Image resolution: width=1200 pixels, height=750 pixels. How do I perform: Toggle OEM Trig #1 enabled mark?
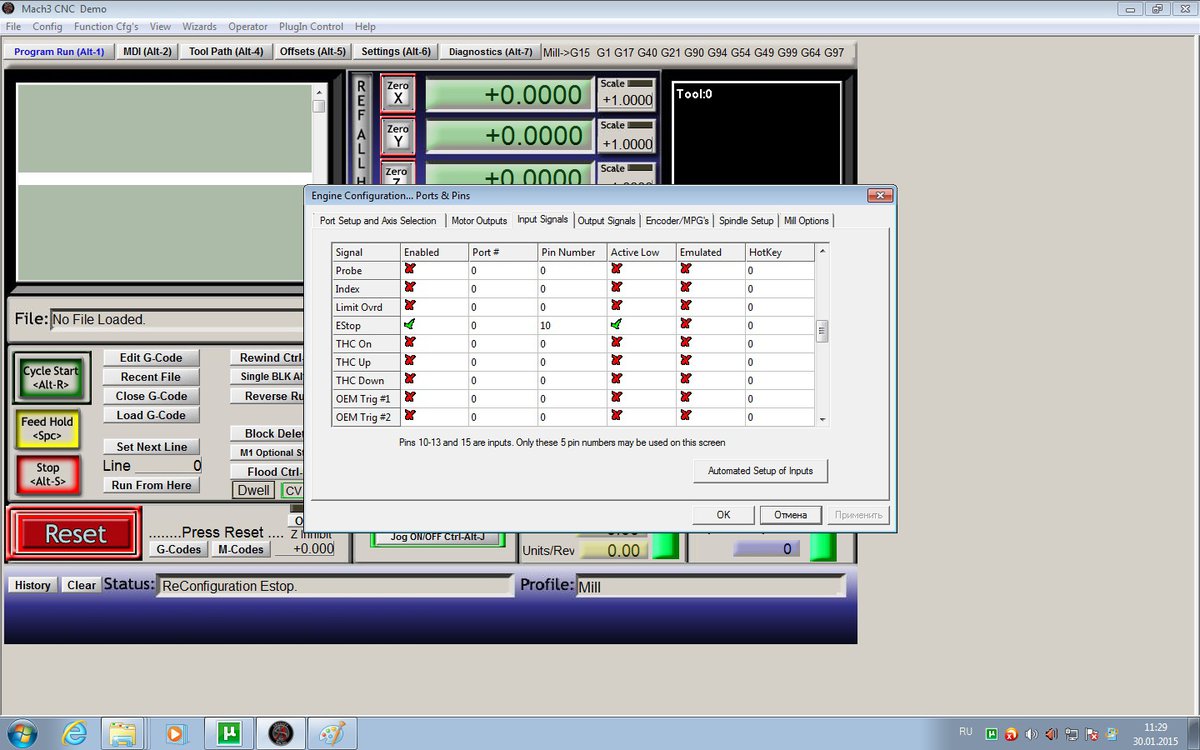pyautogui.click(x=410, y=398)
